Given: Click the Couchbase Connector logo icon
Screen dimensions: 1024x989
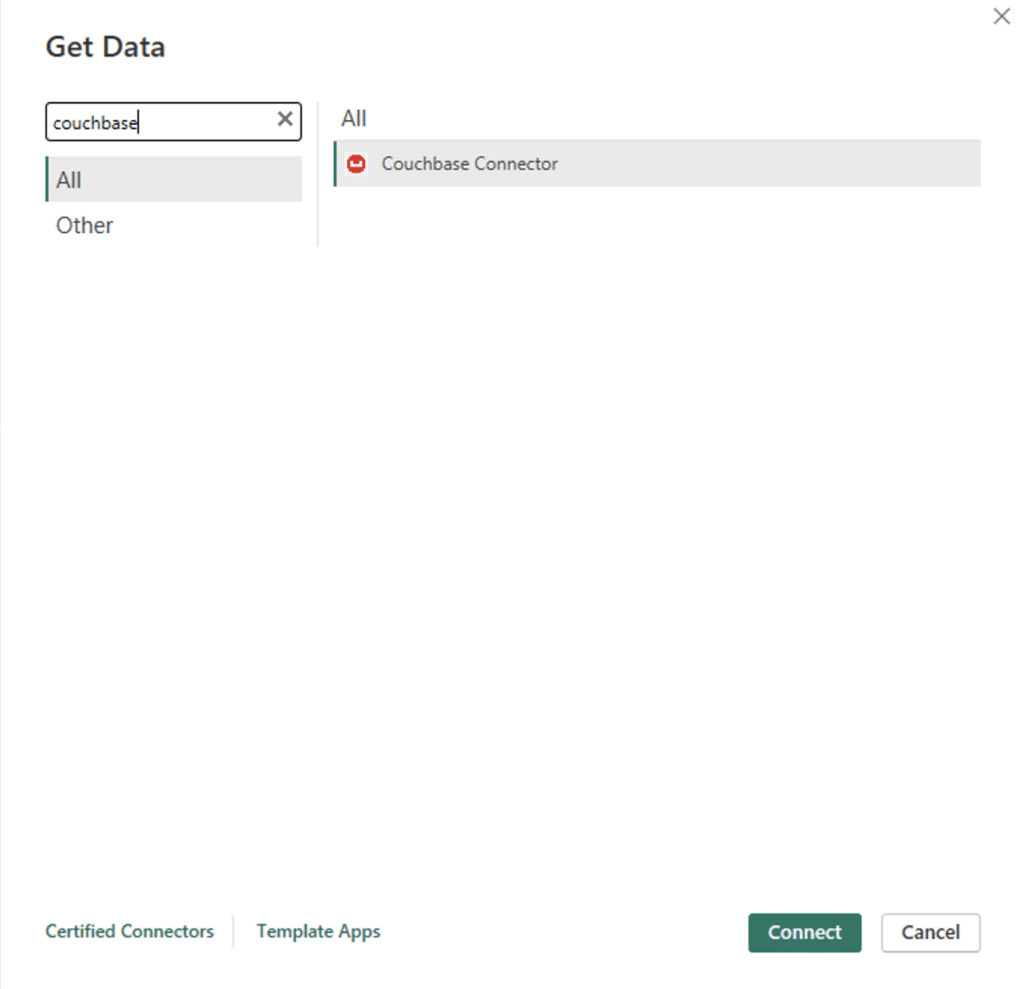Looking at the screenshot, I should [x=357, y=163].
